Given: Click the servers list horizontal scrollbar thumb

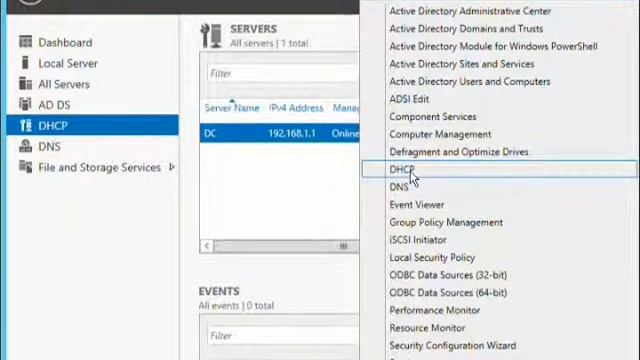Looking at the screenshot, I should 286,246.
